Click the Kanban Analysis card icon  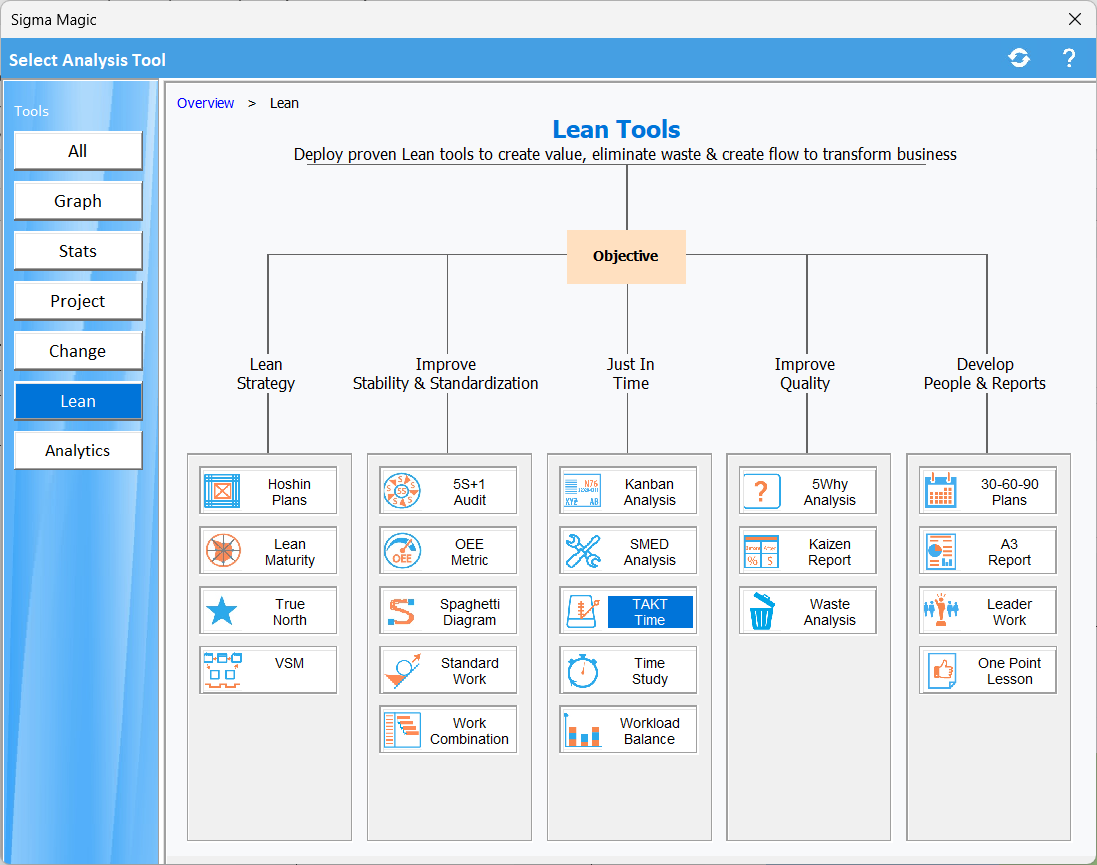click(582, 491)
